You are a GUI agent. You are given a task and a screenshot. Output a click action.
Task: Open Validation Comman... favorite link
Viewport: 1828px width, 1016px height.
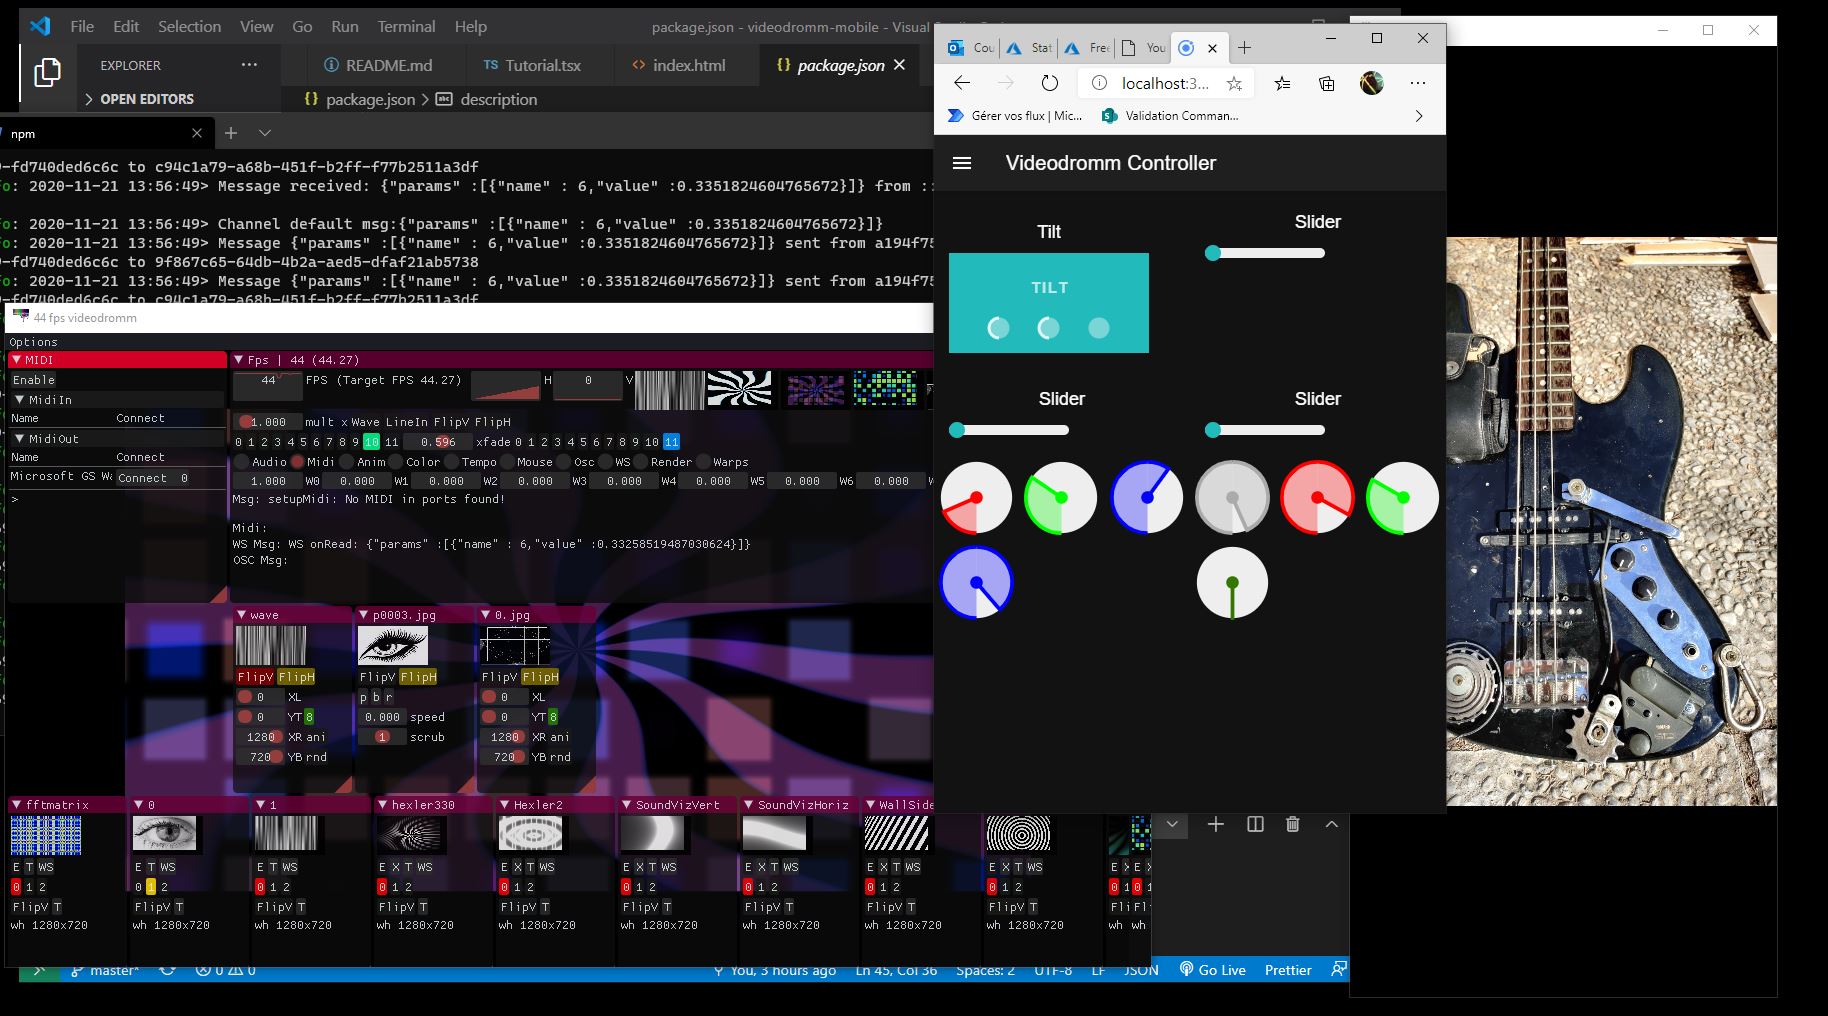1170,116
